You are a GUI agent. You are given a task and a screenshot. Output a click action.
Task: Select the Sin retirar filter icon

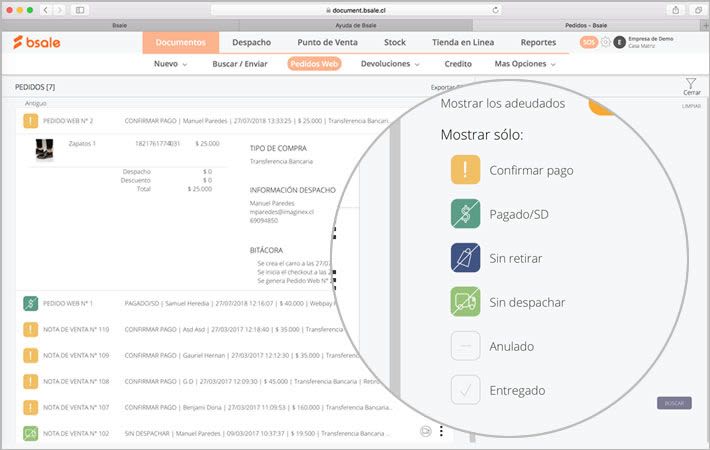click(x=465, y=258)
